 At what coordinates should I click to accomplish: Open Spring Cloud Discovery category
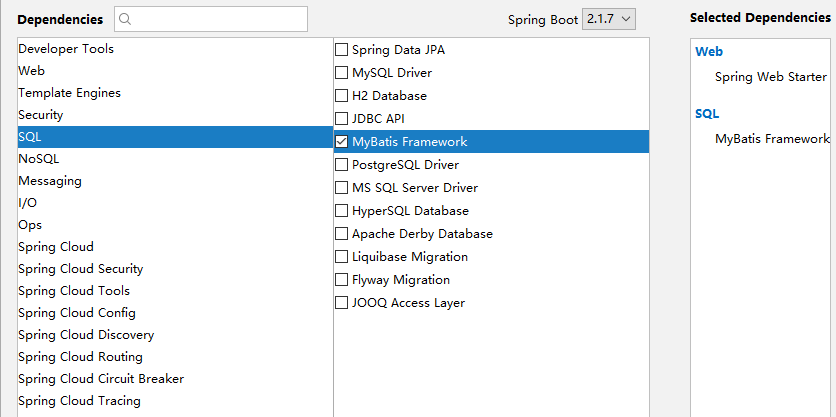point(175,335)
